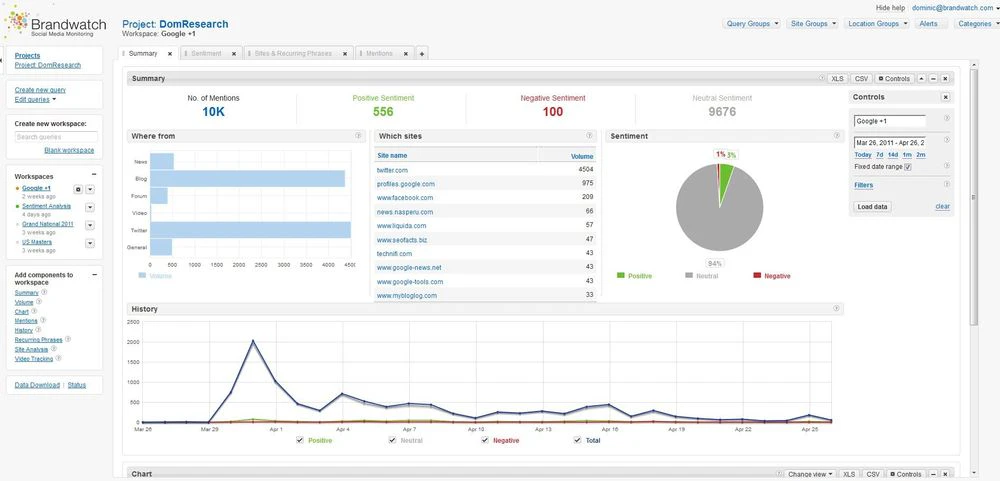Expand the Edit queries dropdown

pos(35,100)
